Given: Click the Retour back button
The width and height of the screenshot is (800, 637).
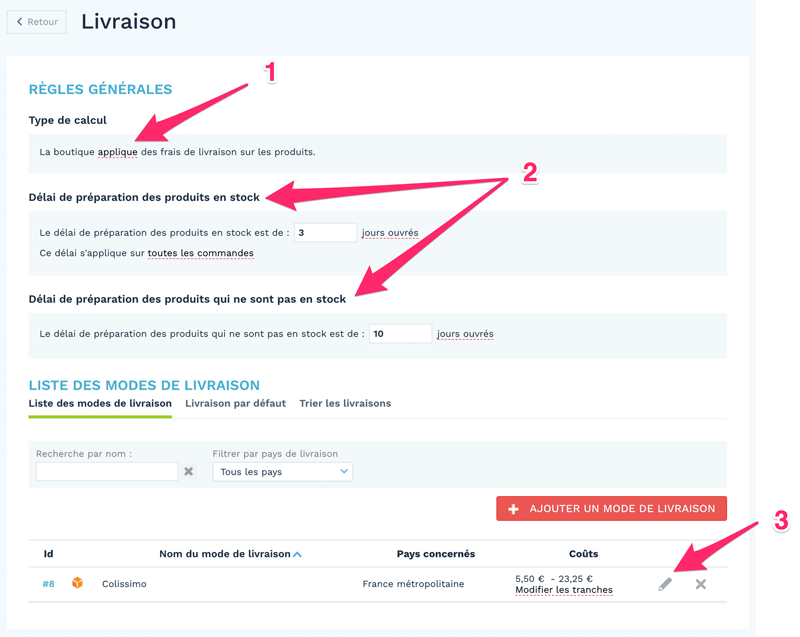Looking at the screenshot, I should [37, 22].
